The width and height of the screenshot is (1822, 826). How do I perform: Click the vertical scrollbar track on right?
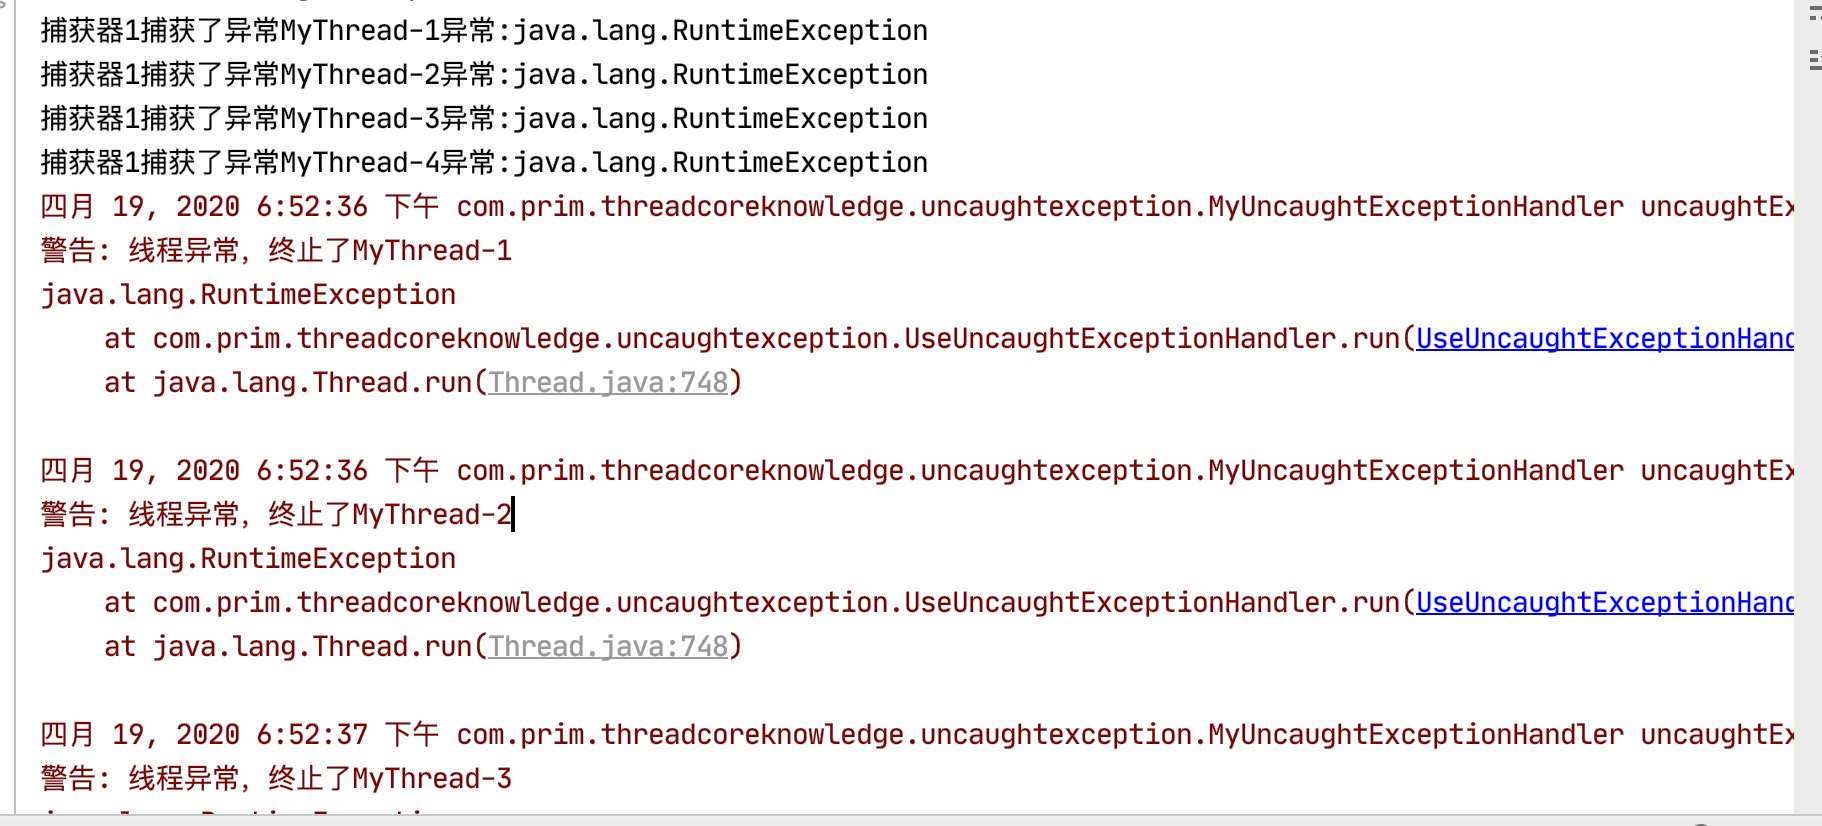[1807, 400]
